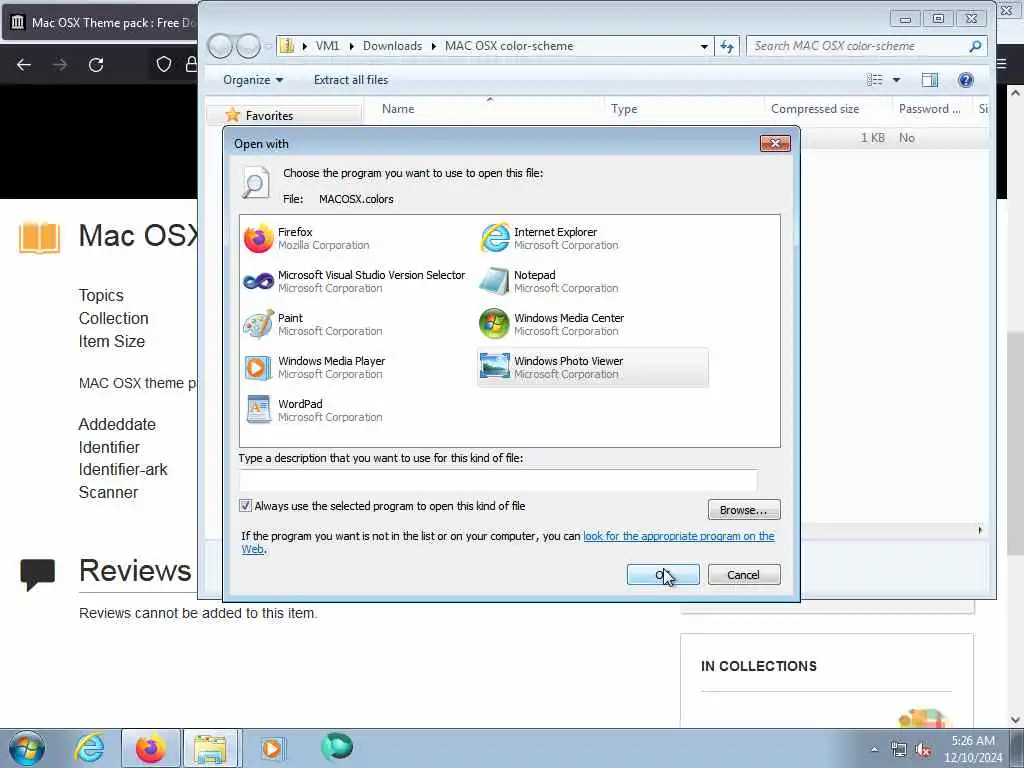Open Explorer Help icon
1024x768 pixels.
click(x=965, y=80)
